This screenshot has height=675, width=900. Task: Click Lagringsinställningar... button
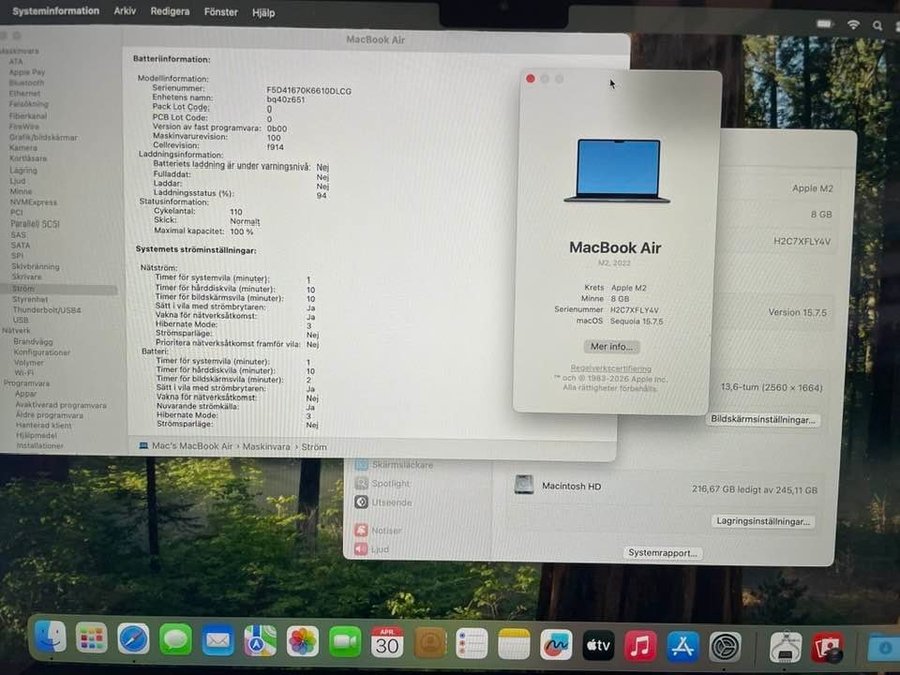coord(764,521)
